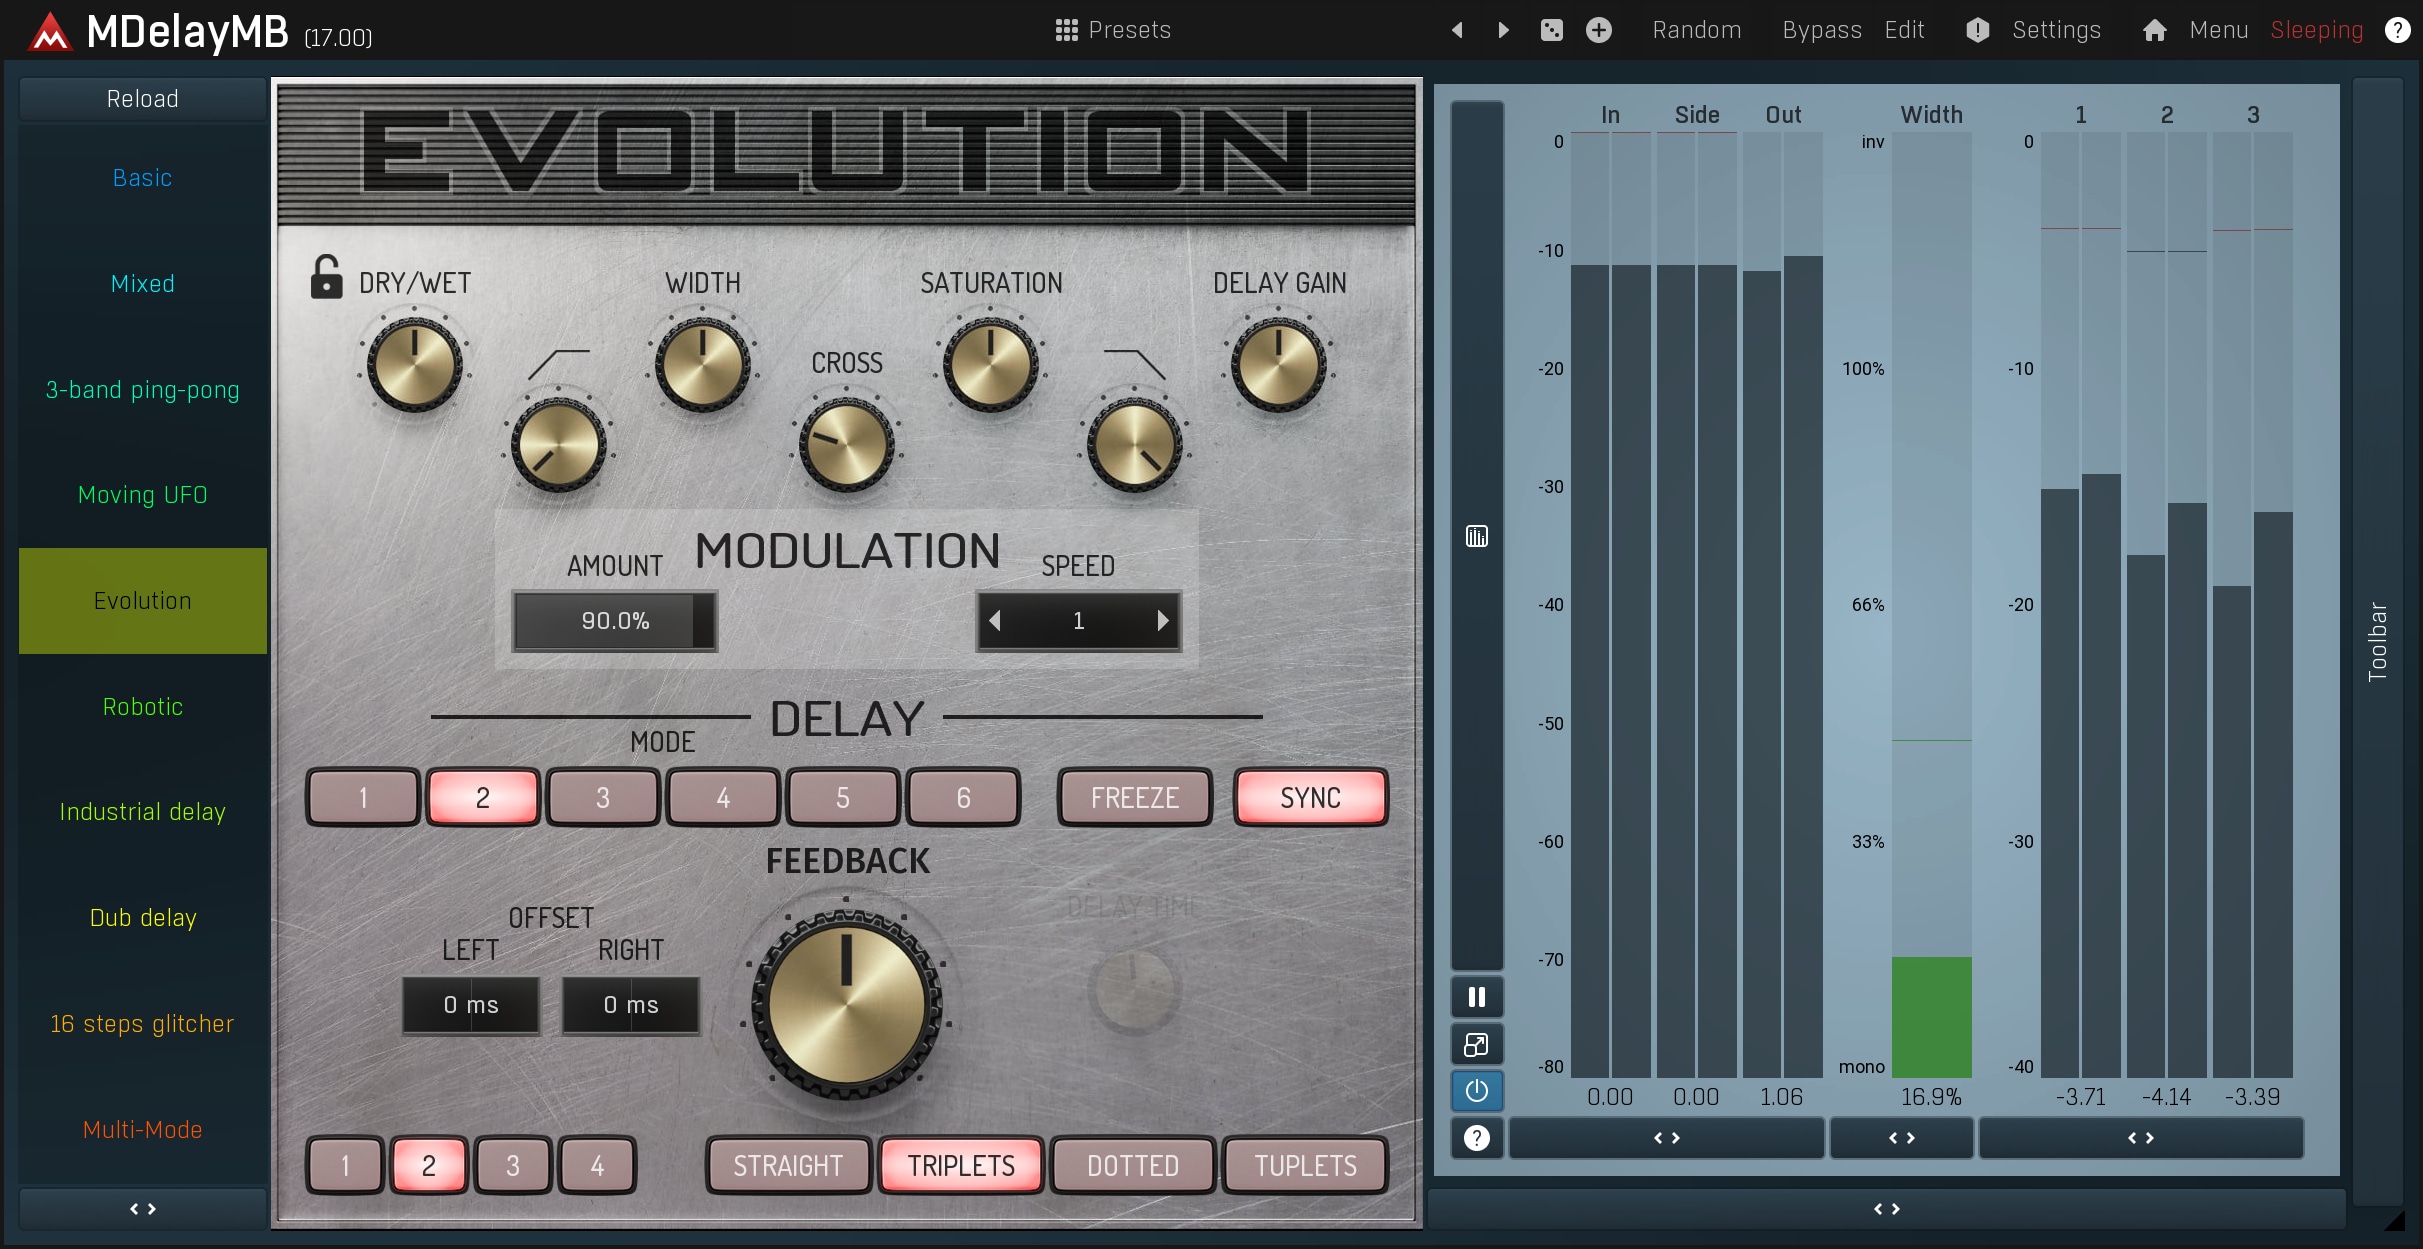Toggle the meter power button icon

(x=1476, y=1091)
